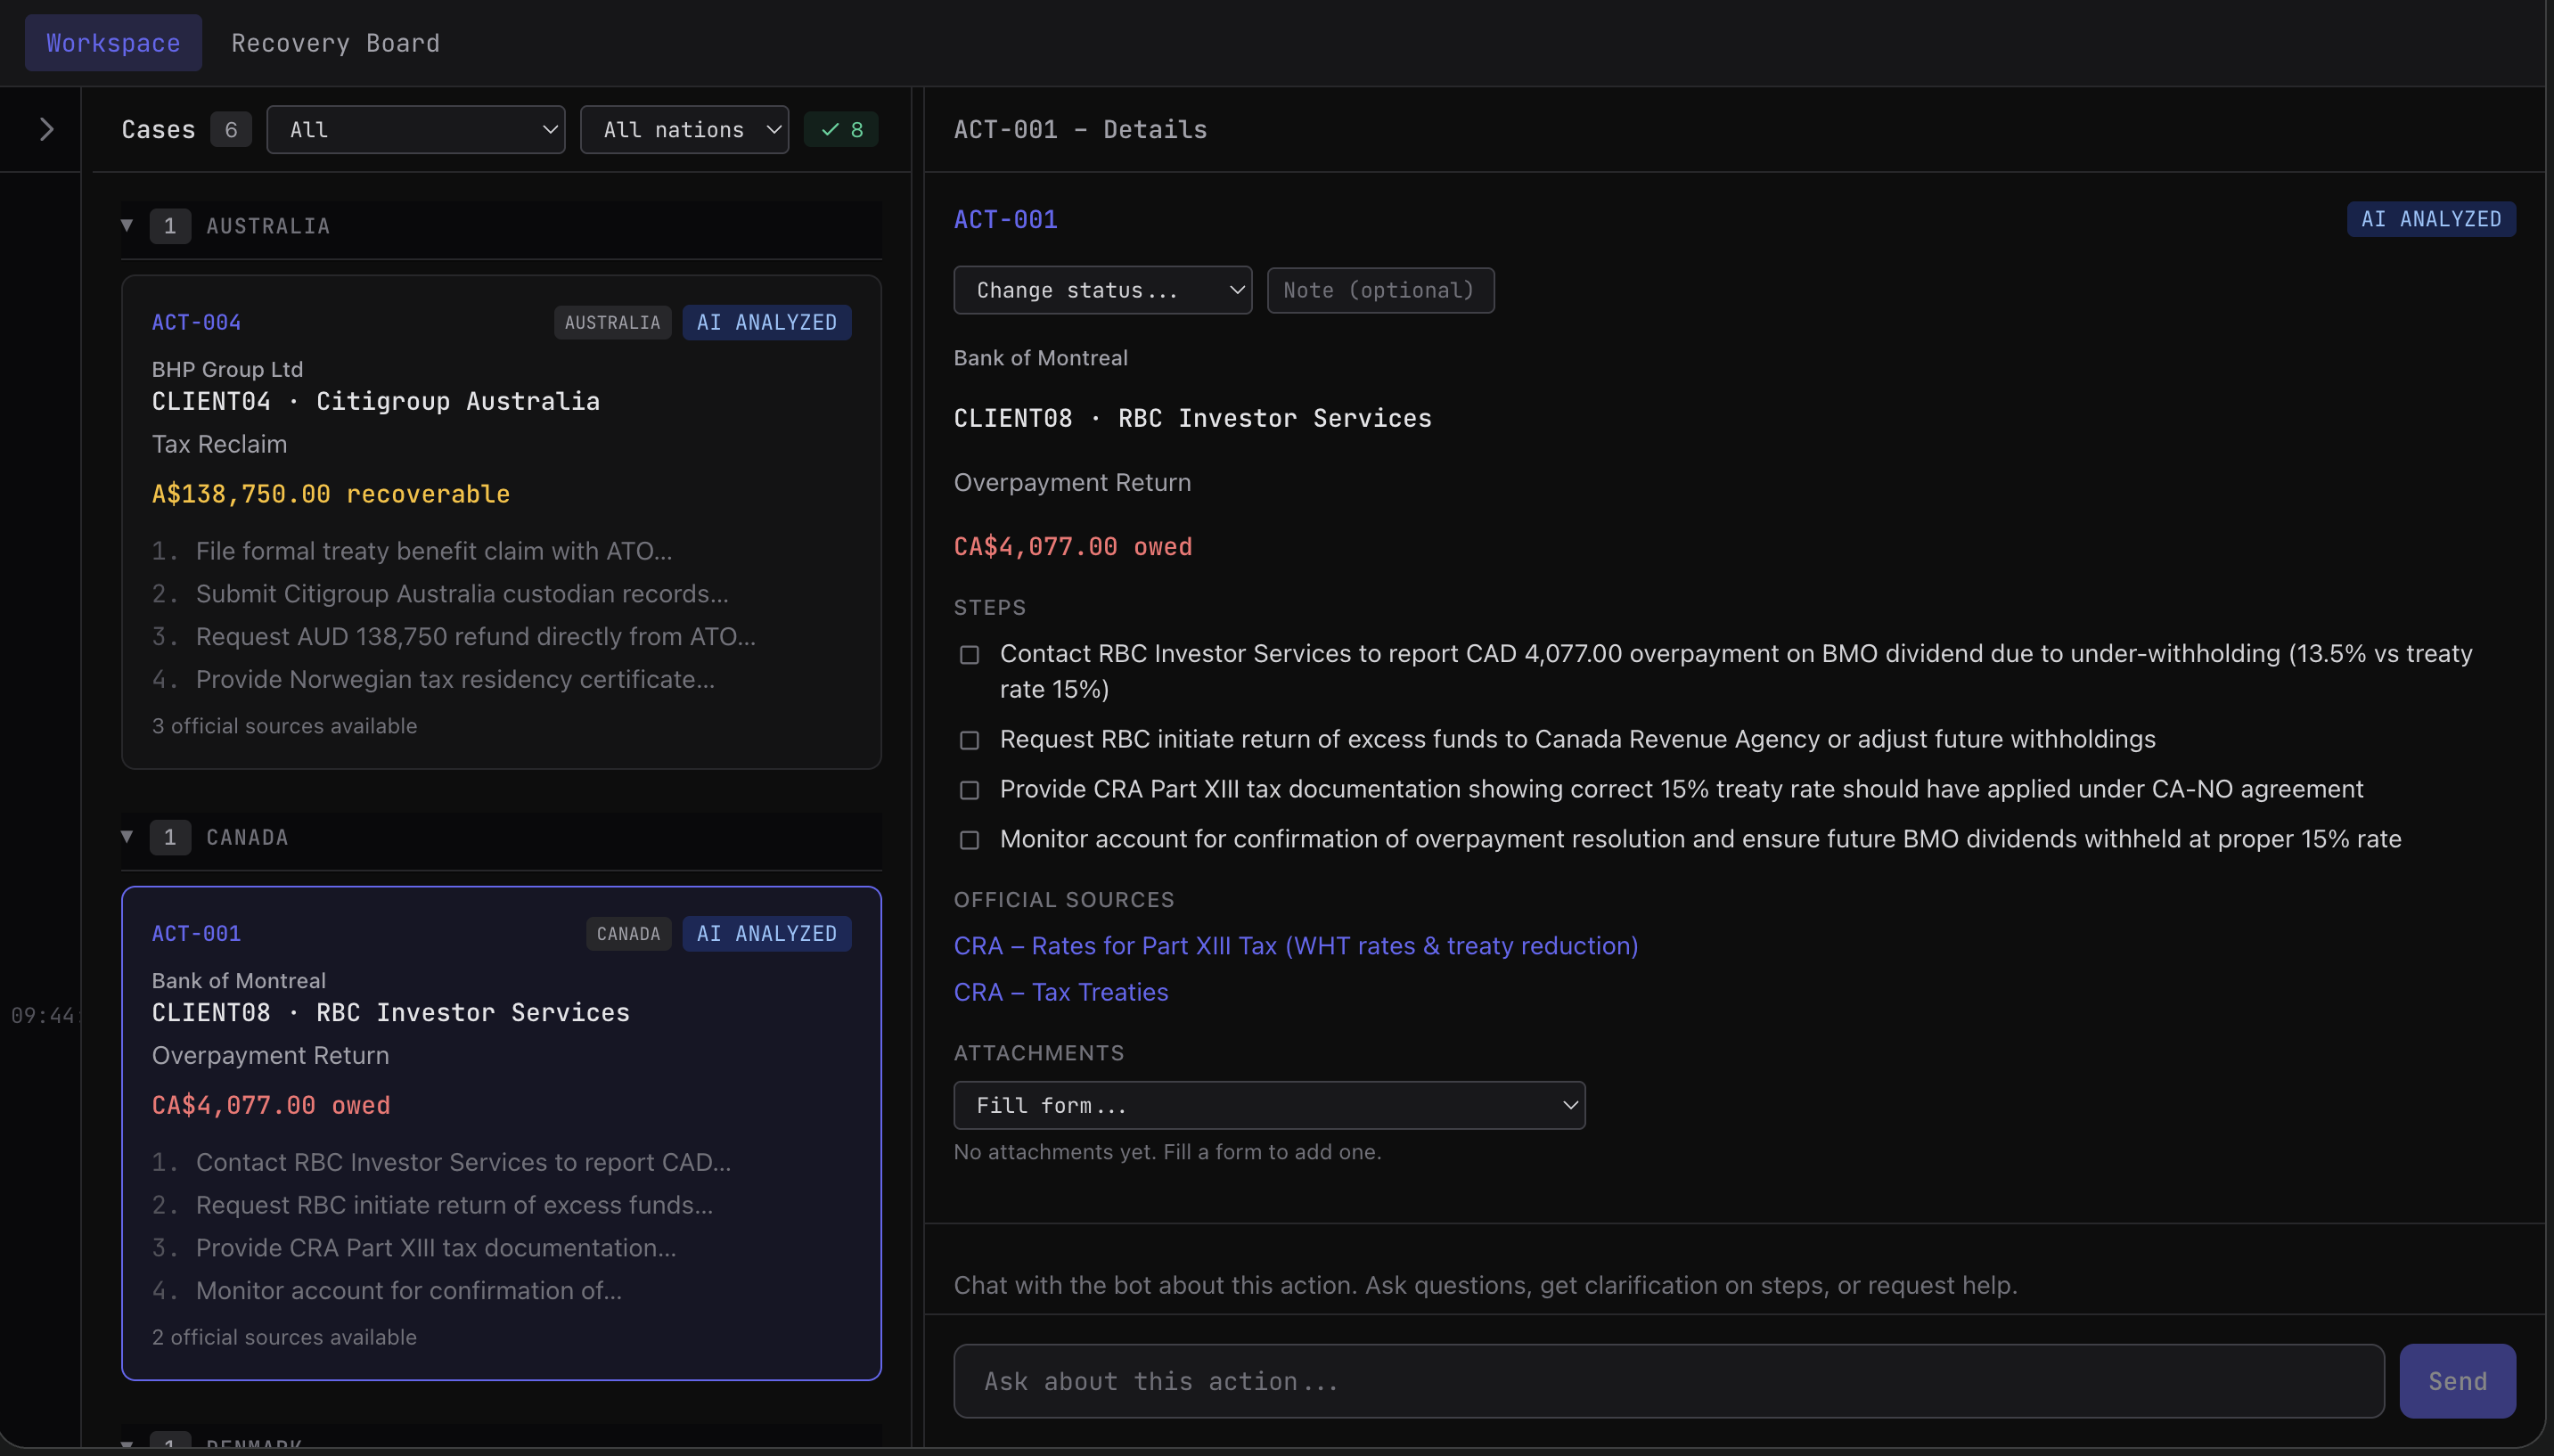Switch to the Recovery Board tab
This screenshot has height=1456, width=2554.
tap(335, 43)
